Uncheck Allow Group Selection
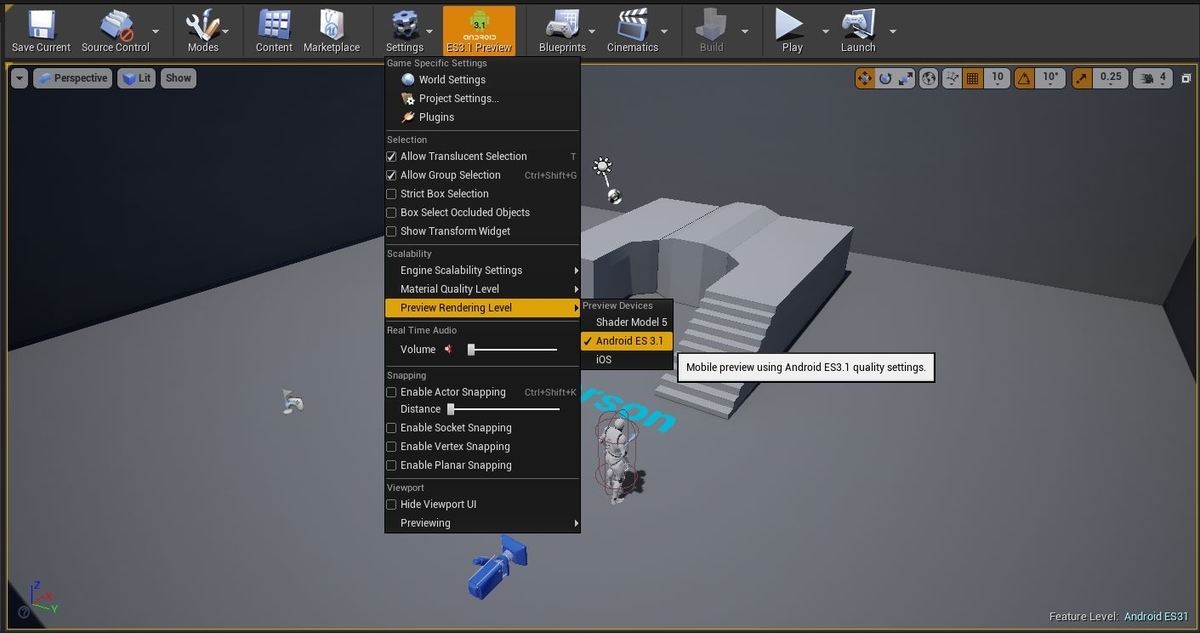1200x633 pixels. (x=392, y=175)
